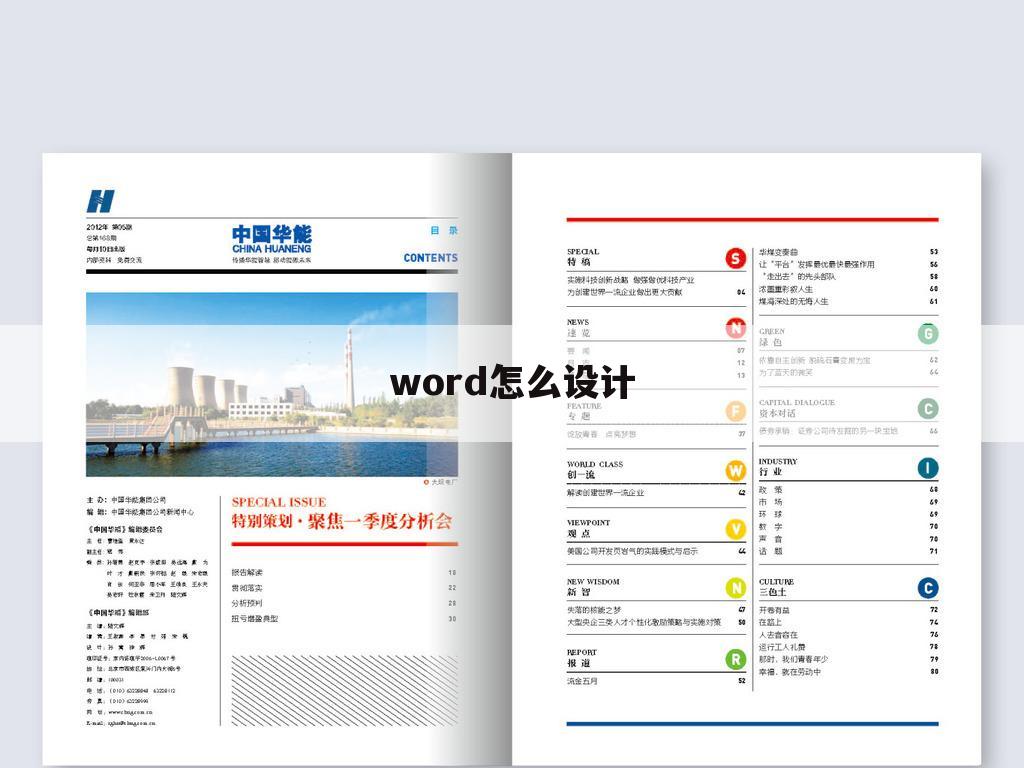
Task: Click the '失落的核能之梦' article
Action: click(x=594, y=610)
